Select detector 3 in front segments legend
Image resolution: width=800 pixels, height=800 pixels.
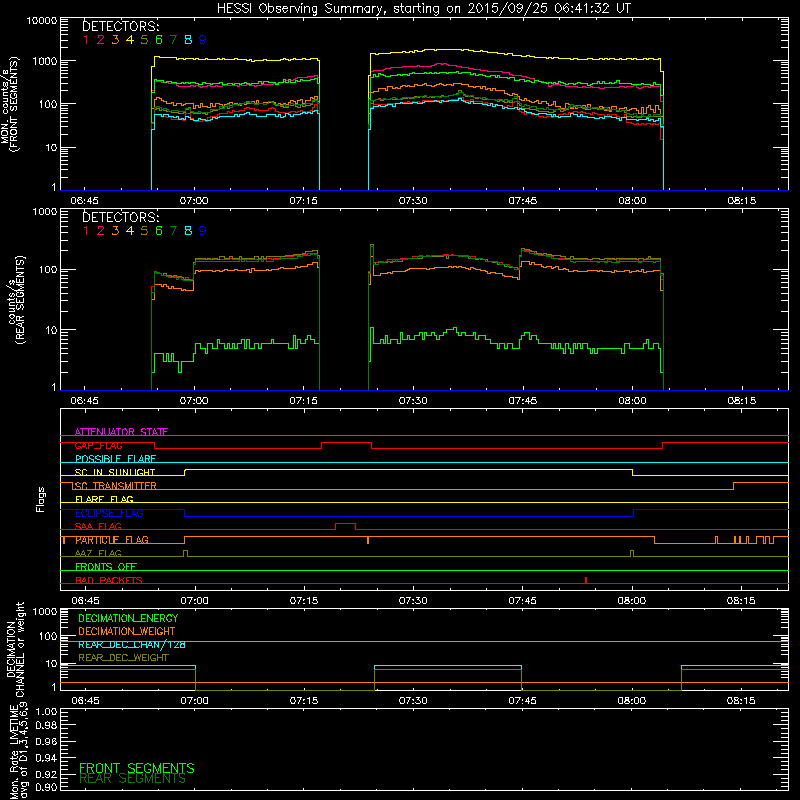(115, 40)
